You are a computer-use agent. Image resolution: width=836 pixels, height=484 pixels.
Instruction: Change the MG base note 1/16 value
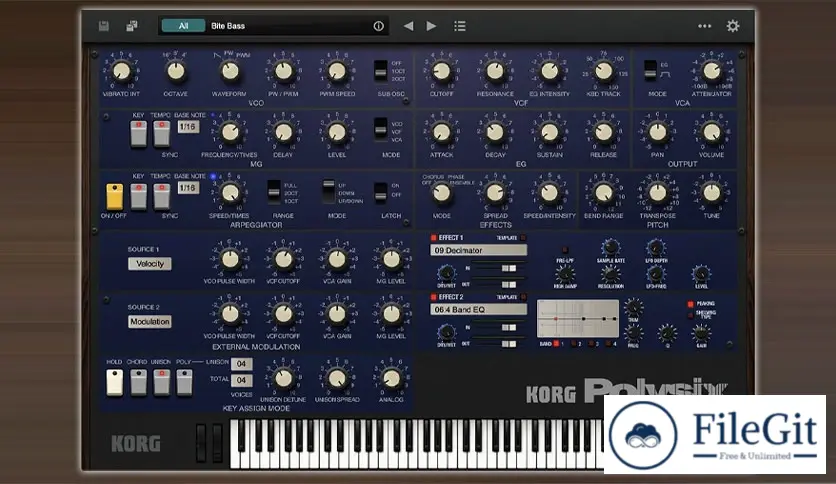pos(188,127)
